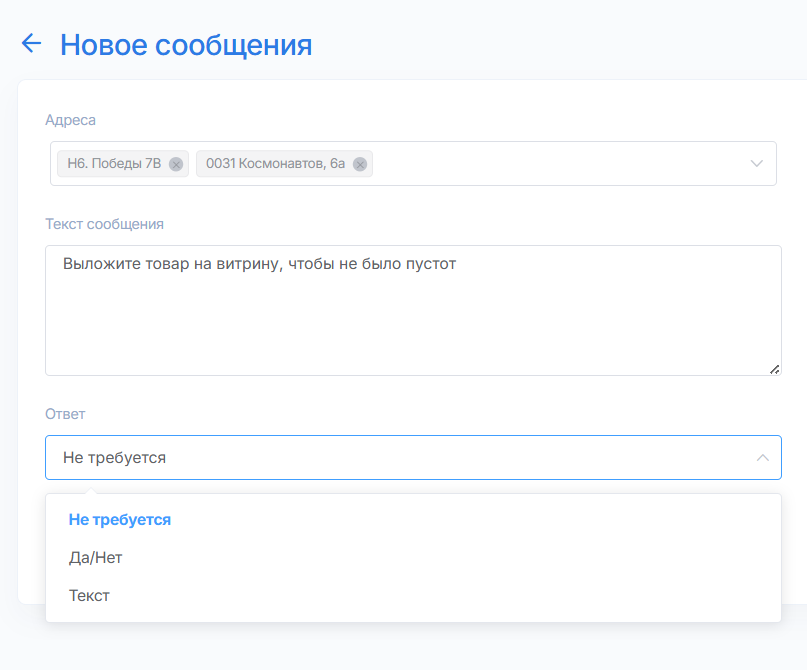Click the textarea resize handle corner

click(x=775, y=369)
